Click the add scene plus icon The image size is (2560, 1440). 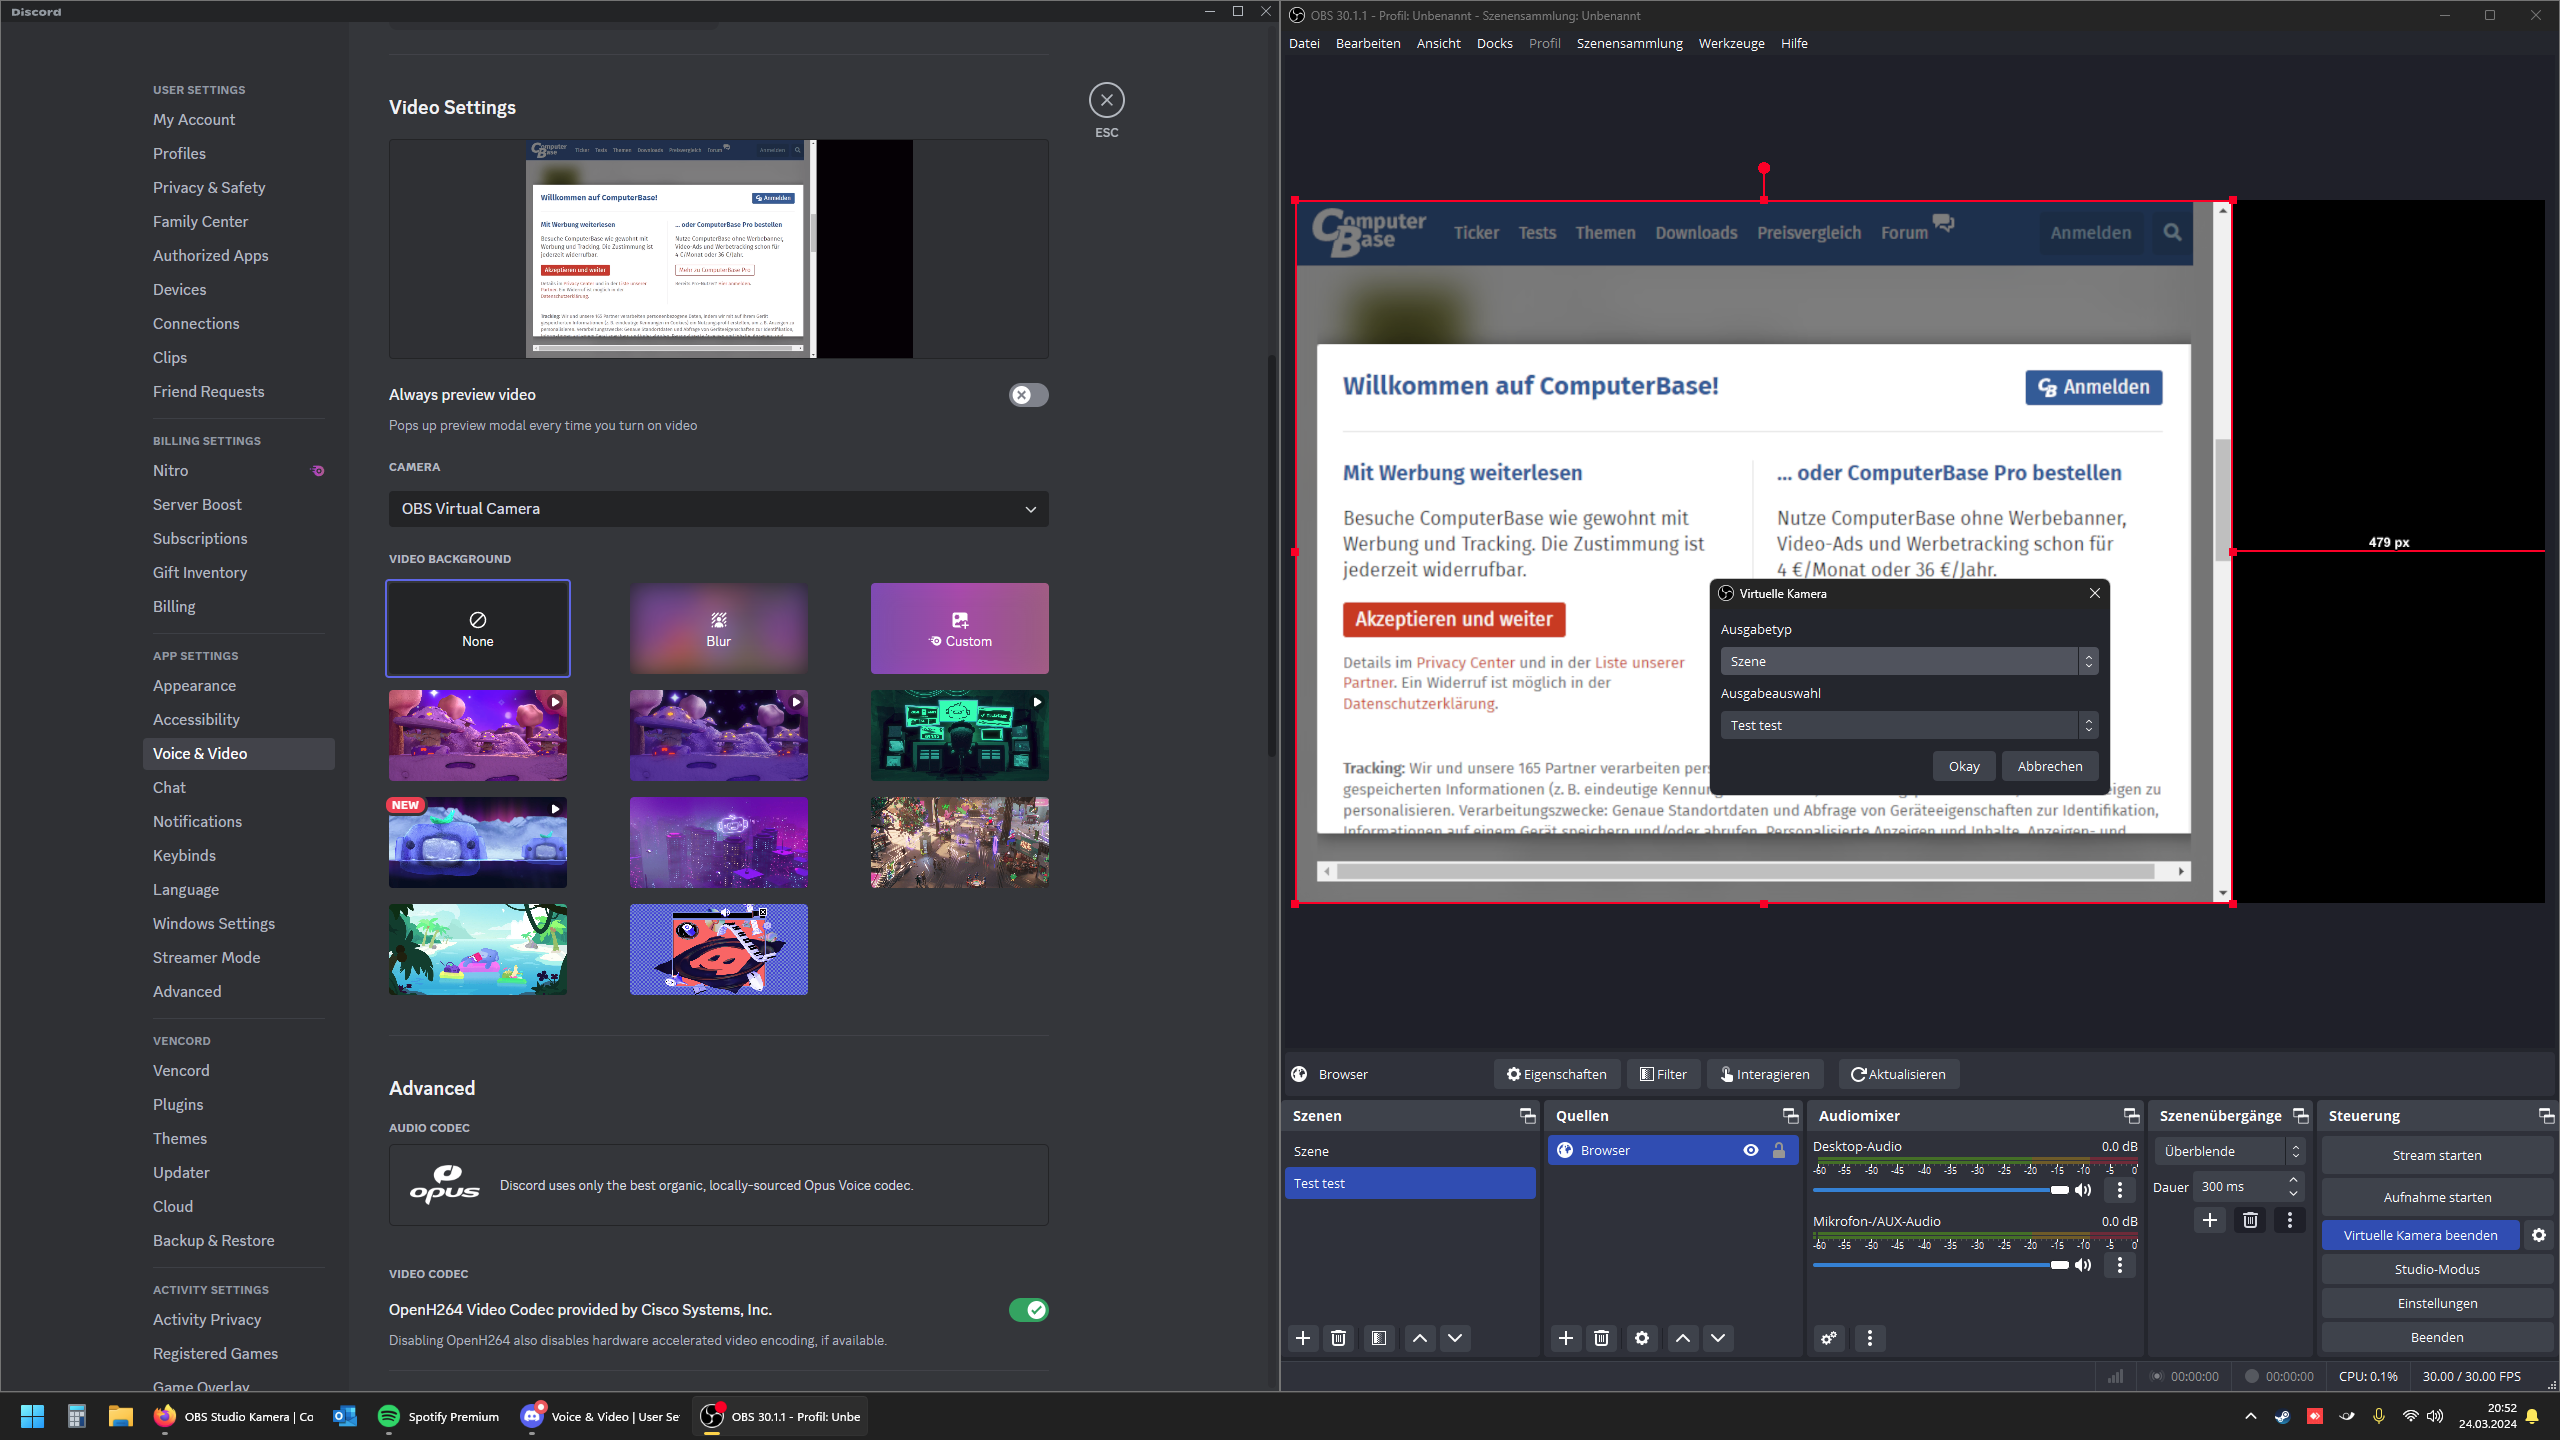[x=1303, y=1338]
